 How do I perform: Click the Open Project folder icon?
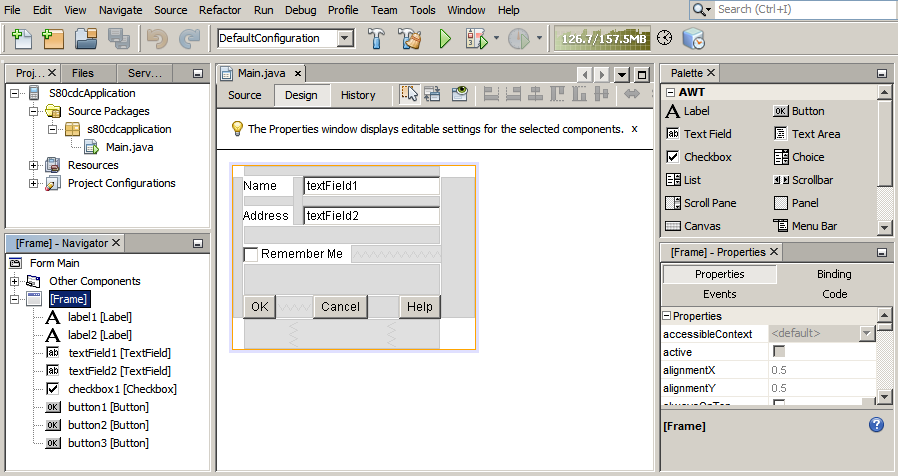click(86, 39)
